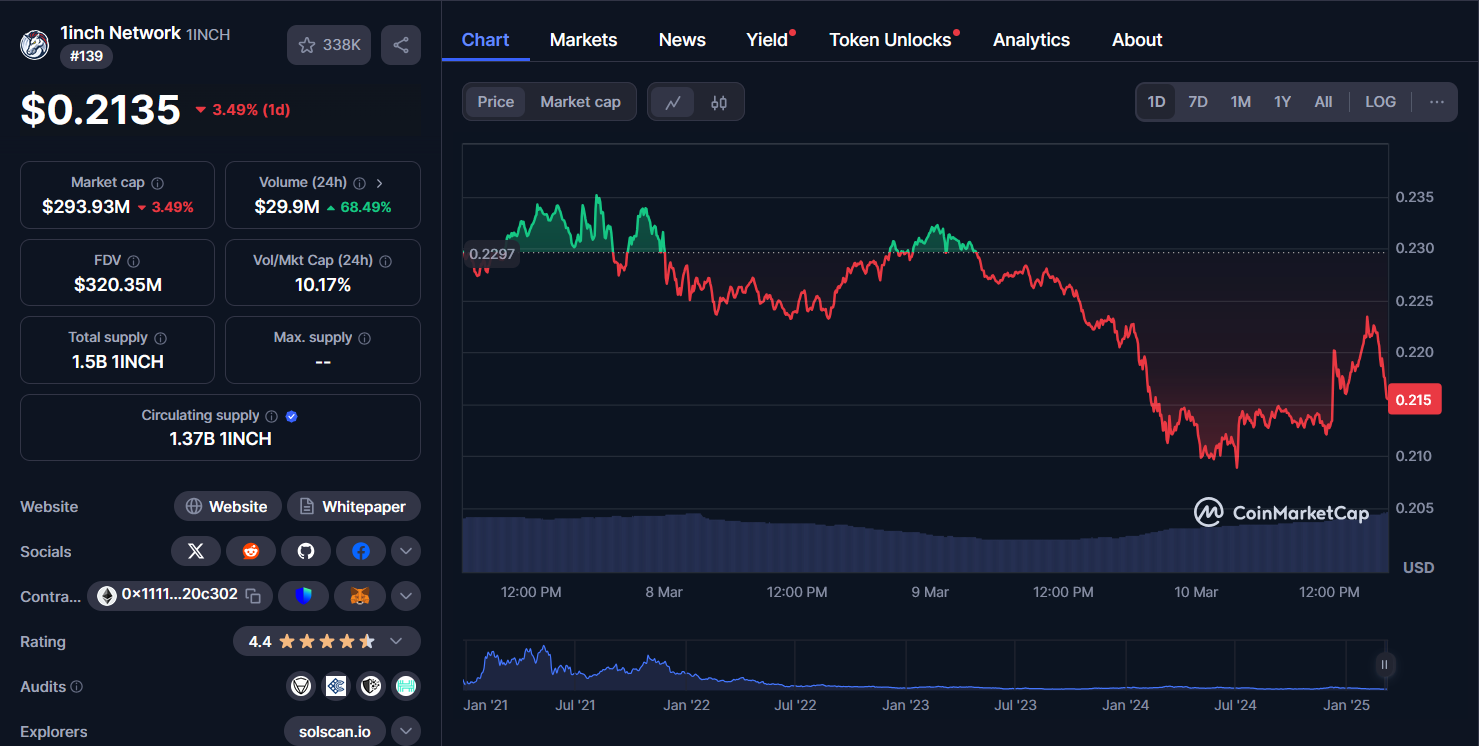Click the Facebook social icon
Image resolution: width=1479 pixels, height=746 pixels.
click(361, 551)
